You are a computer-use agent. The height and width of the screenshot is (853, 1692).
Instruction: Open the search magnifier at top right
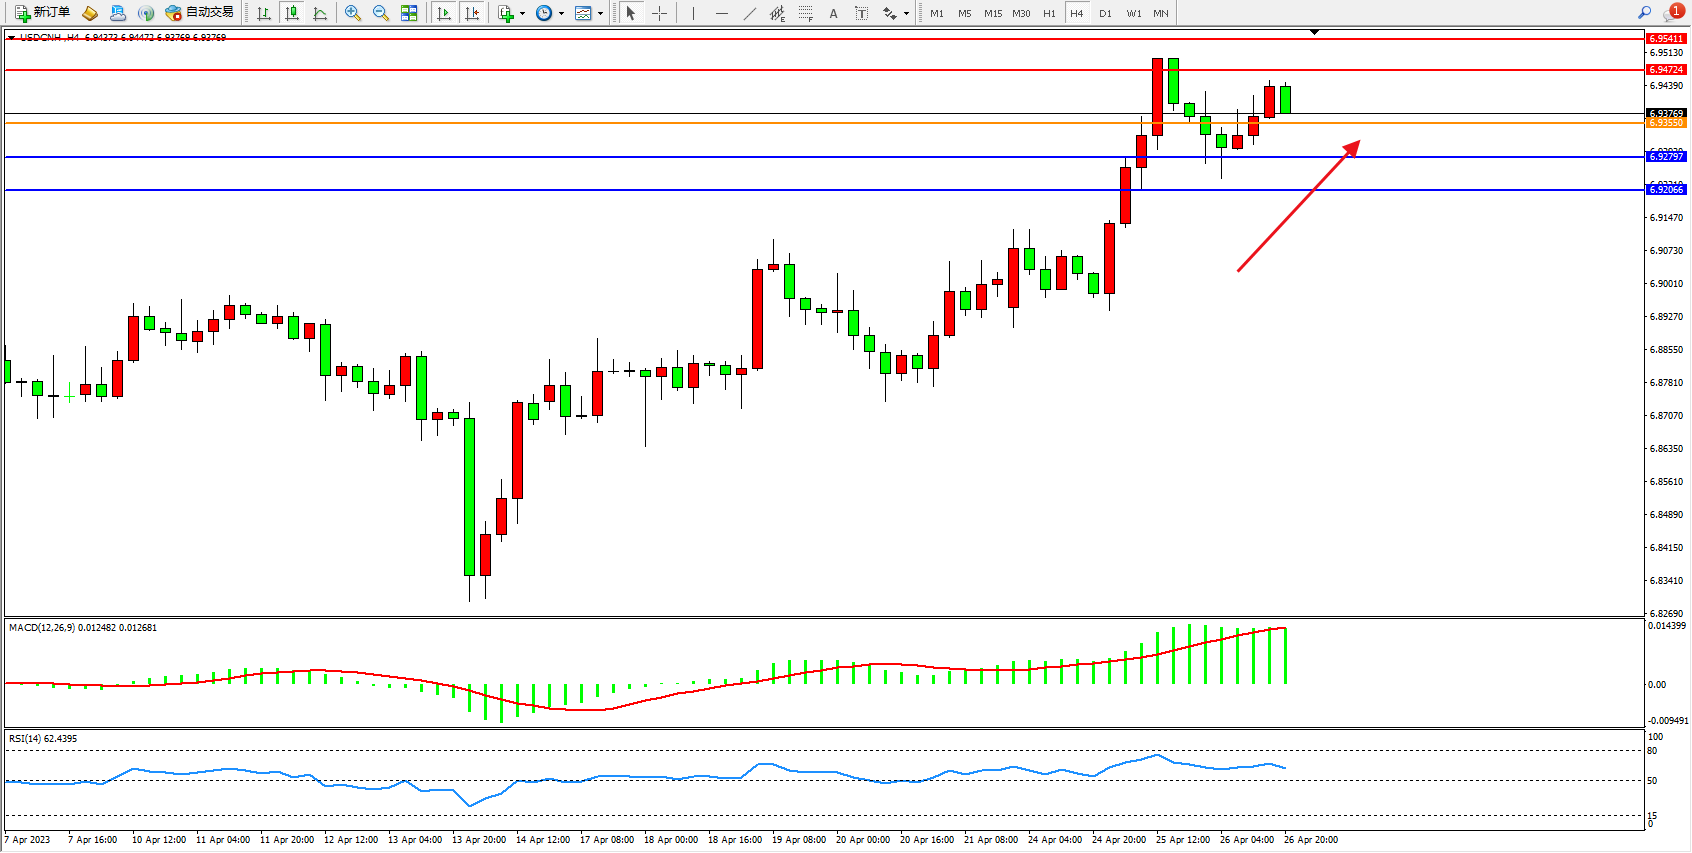point(1644,13)
